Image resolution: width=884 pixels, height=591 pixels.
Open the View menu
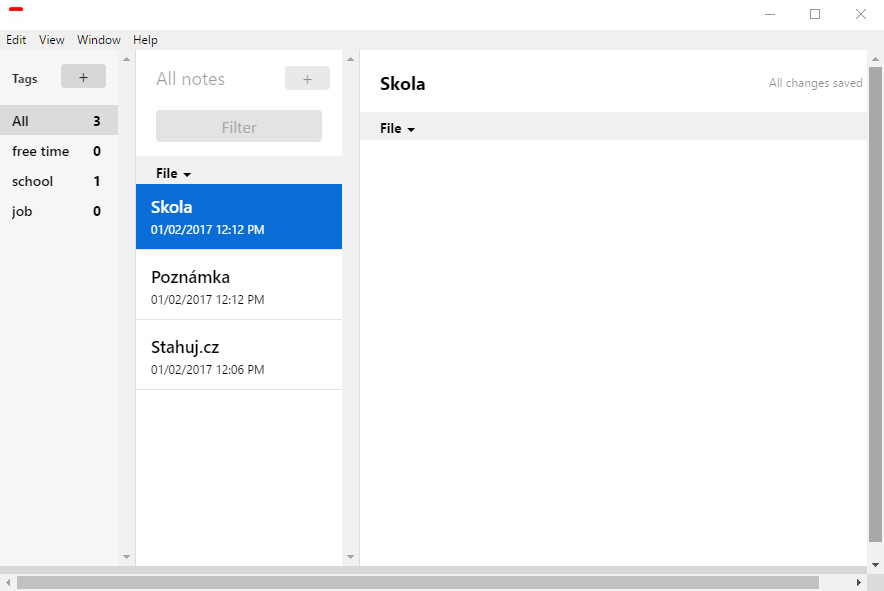51,40
